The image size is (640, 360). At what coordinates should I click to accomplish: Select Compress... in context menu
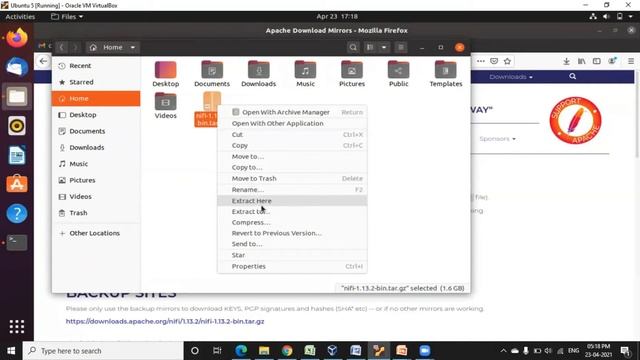292,222
